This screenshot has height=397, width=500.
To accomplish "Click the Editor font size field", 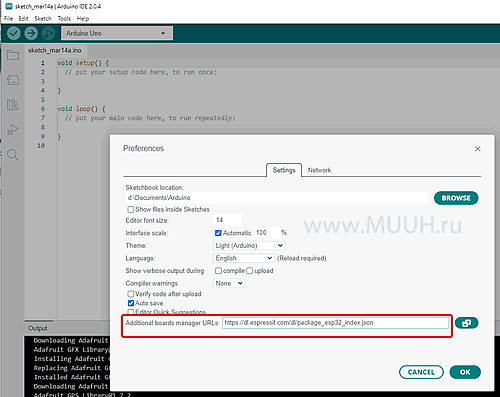I will tap(227, 220).
